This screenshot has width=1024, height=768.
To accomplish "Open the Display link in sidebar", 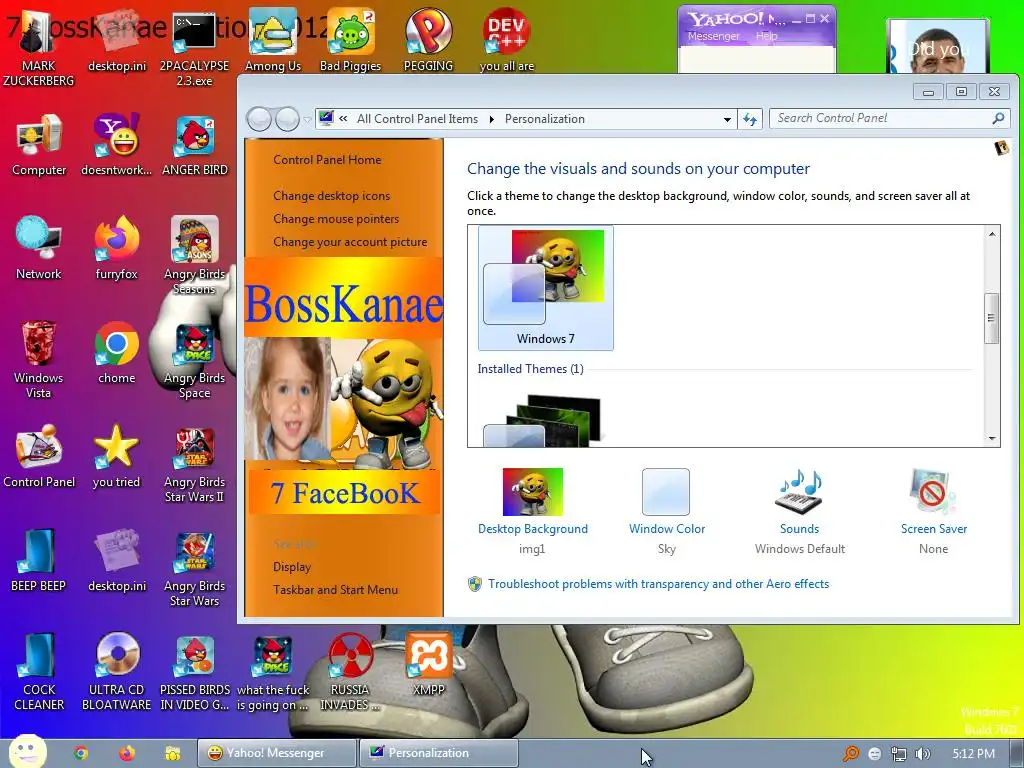I will point(292,567).
